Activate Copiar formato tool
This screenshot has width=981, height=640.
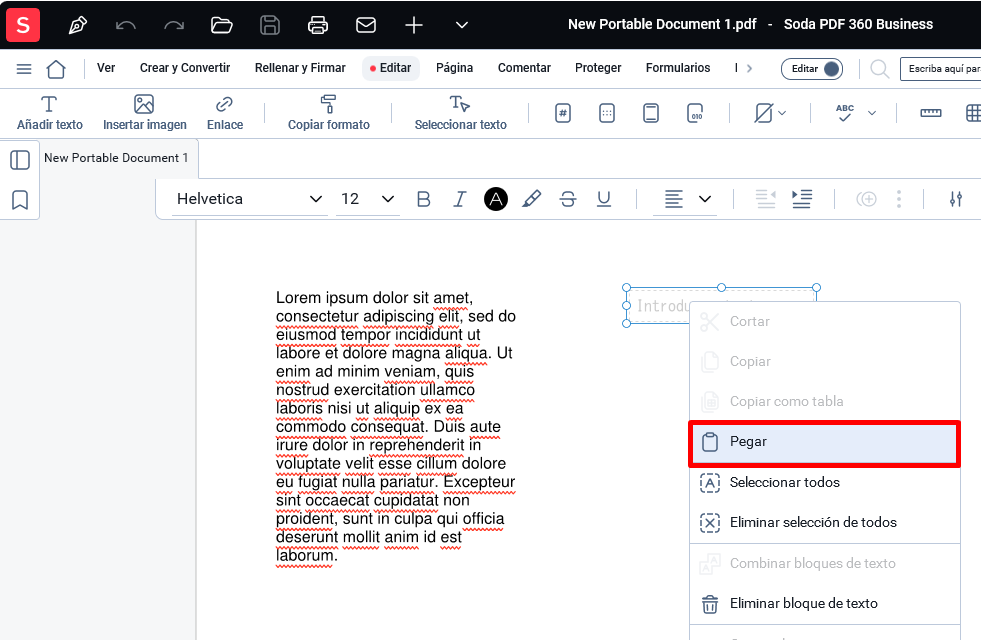pyautogui.click(x=328, y=113)
